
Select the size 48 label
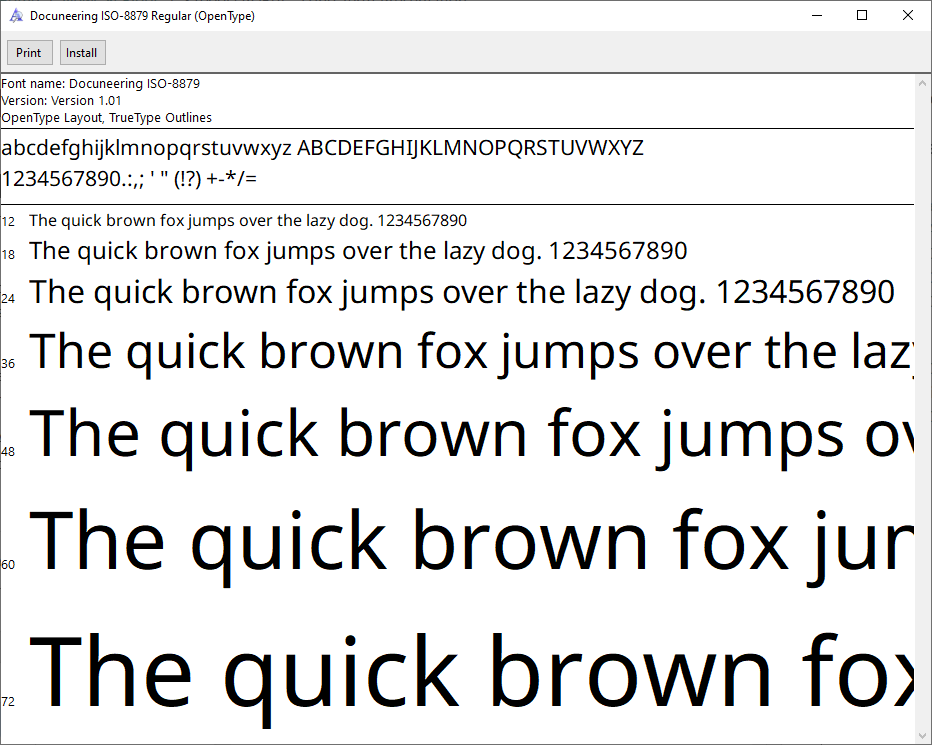point(8,452)
